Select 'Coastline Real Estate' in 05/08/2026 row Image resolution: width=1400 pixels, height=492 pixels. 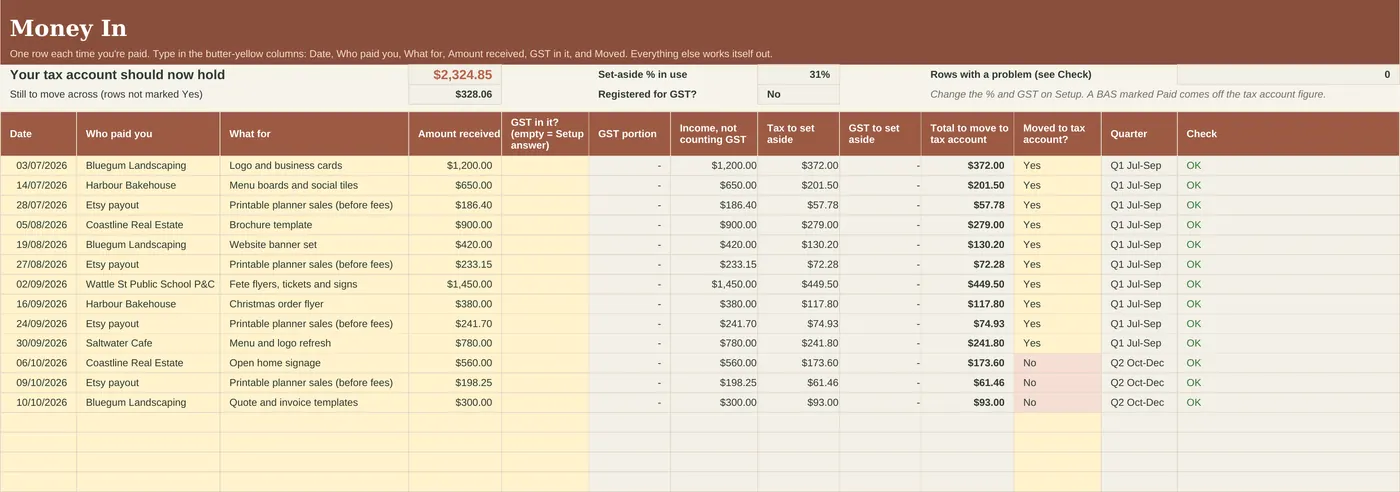pos(148,225)
